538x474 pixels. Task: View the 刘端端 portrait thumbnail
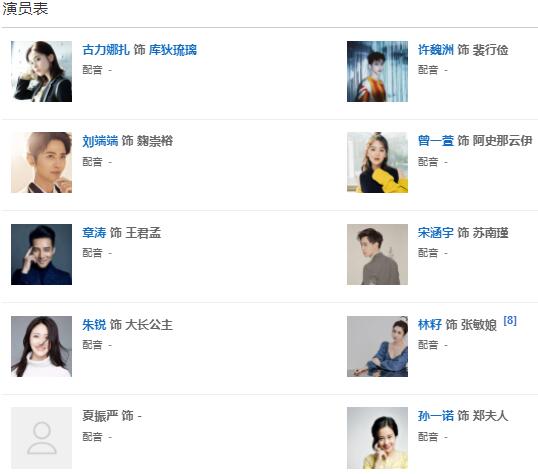[x=42, y=163]
